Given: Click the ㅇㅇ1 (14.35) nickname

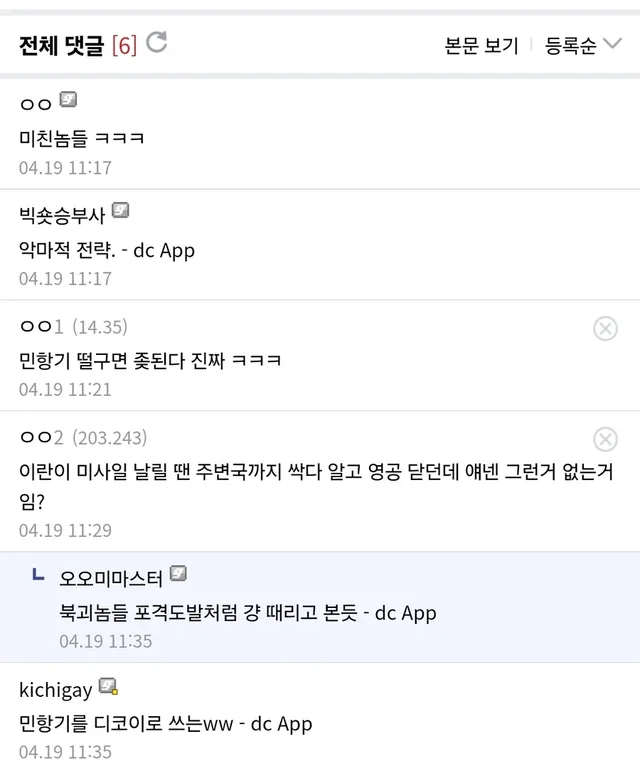Looking at the screenshot, I should click(42, 327).
